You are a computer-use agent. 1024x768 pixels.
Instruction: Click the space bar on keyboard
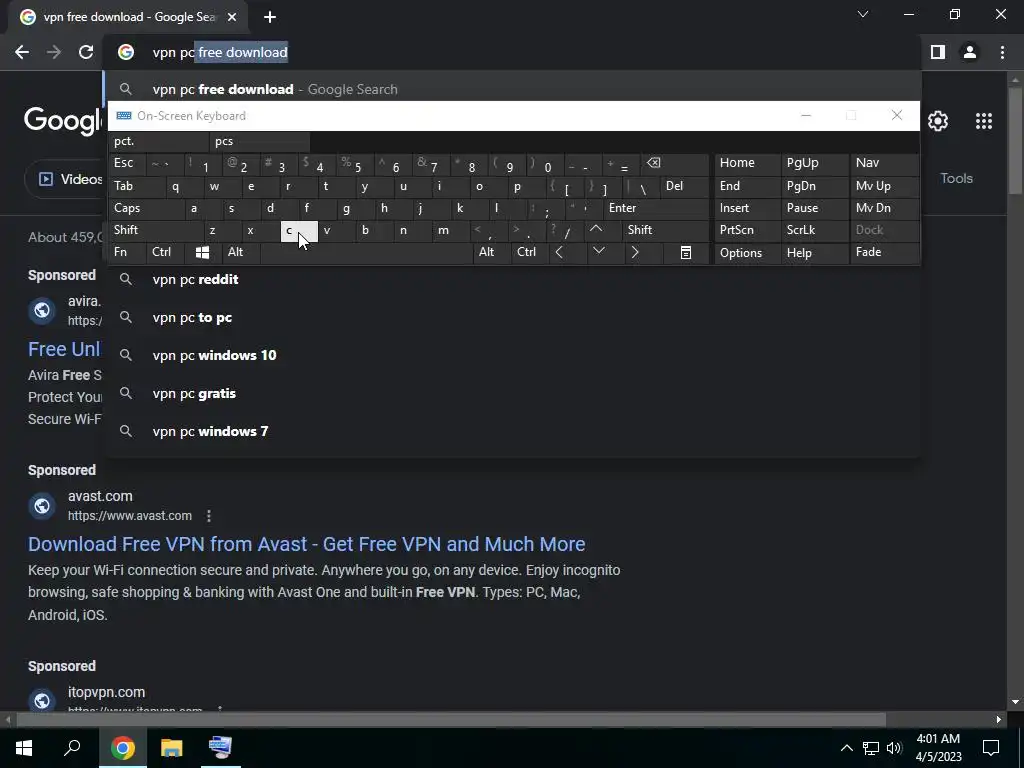[366, 252]
